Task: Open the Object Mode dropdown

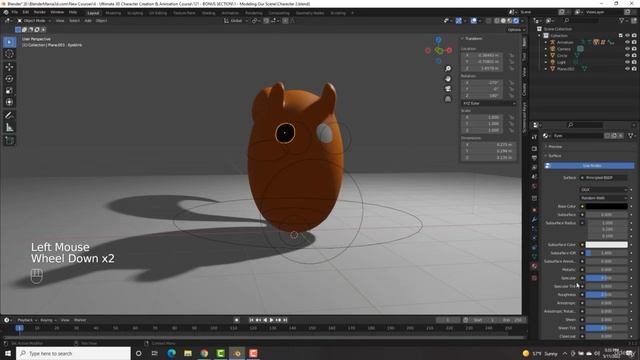Action: (34, 20)
